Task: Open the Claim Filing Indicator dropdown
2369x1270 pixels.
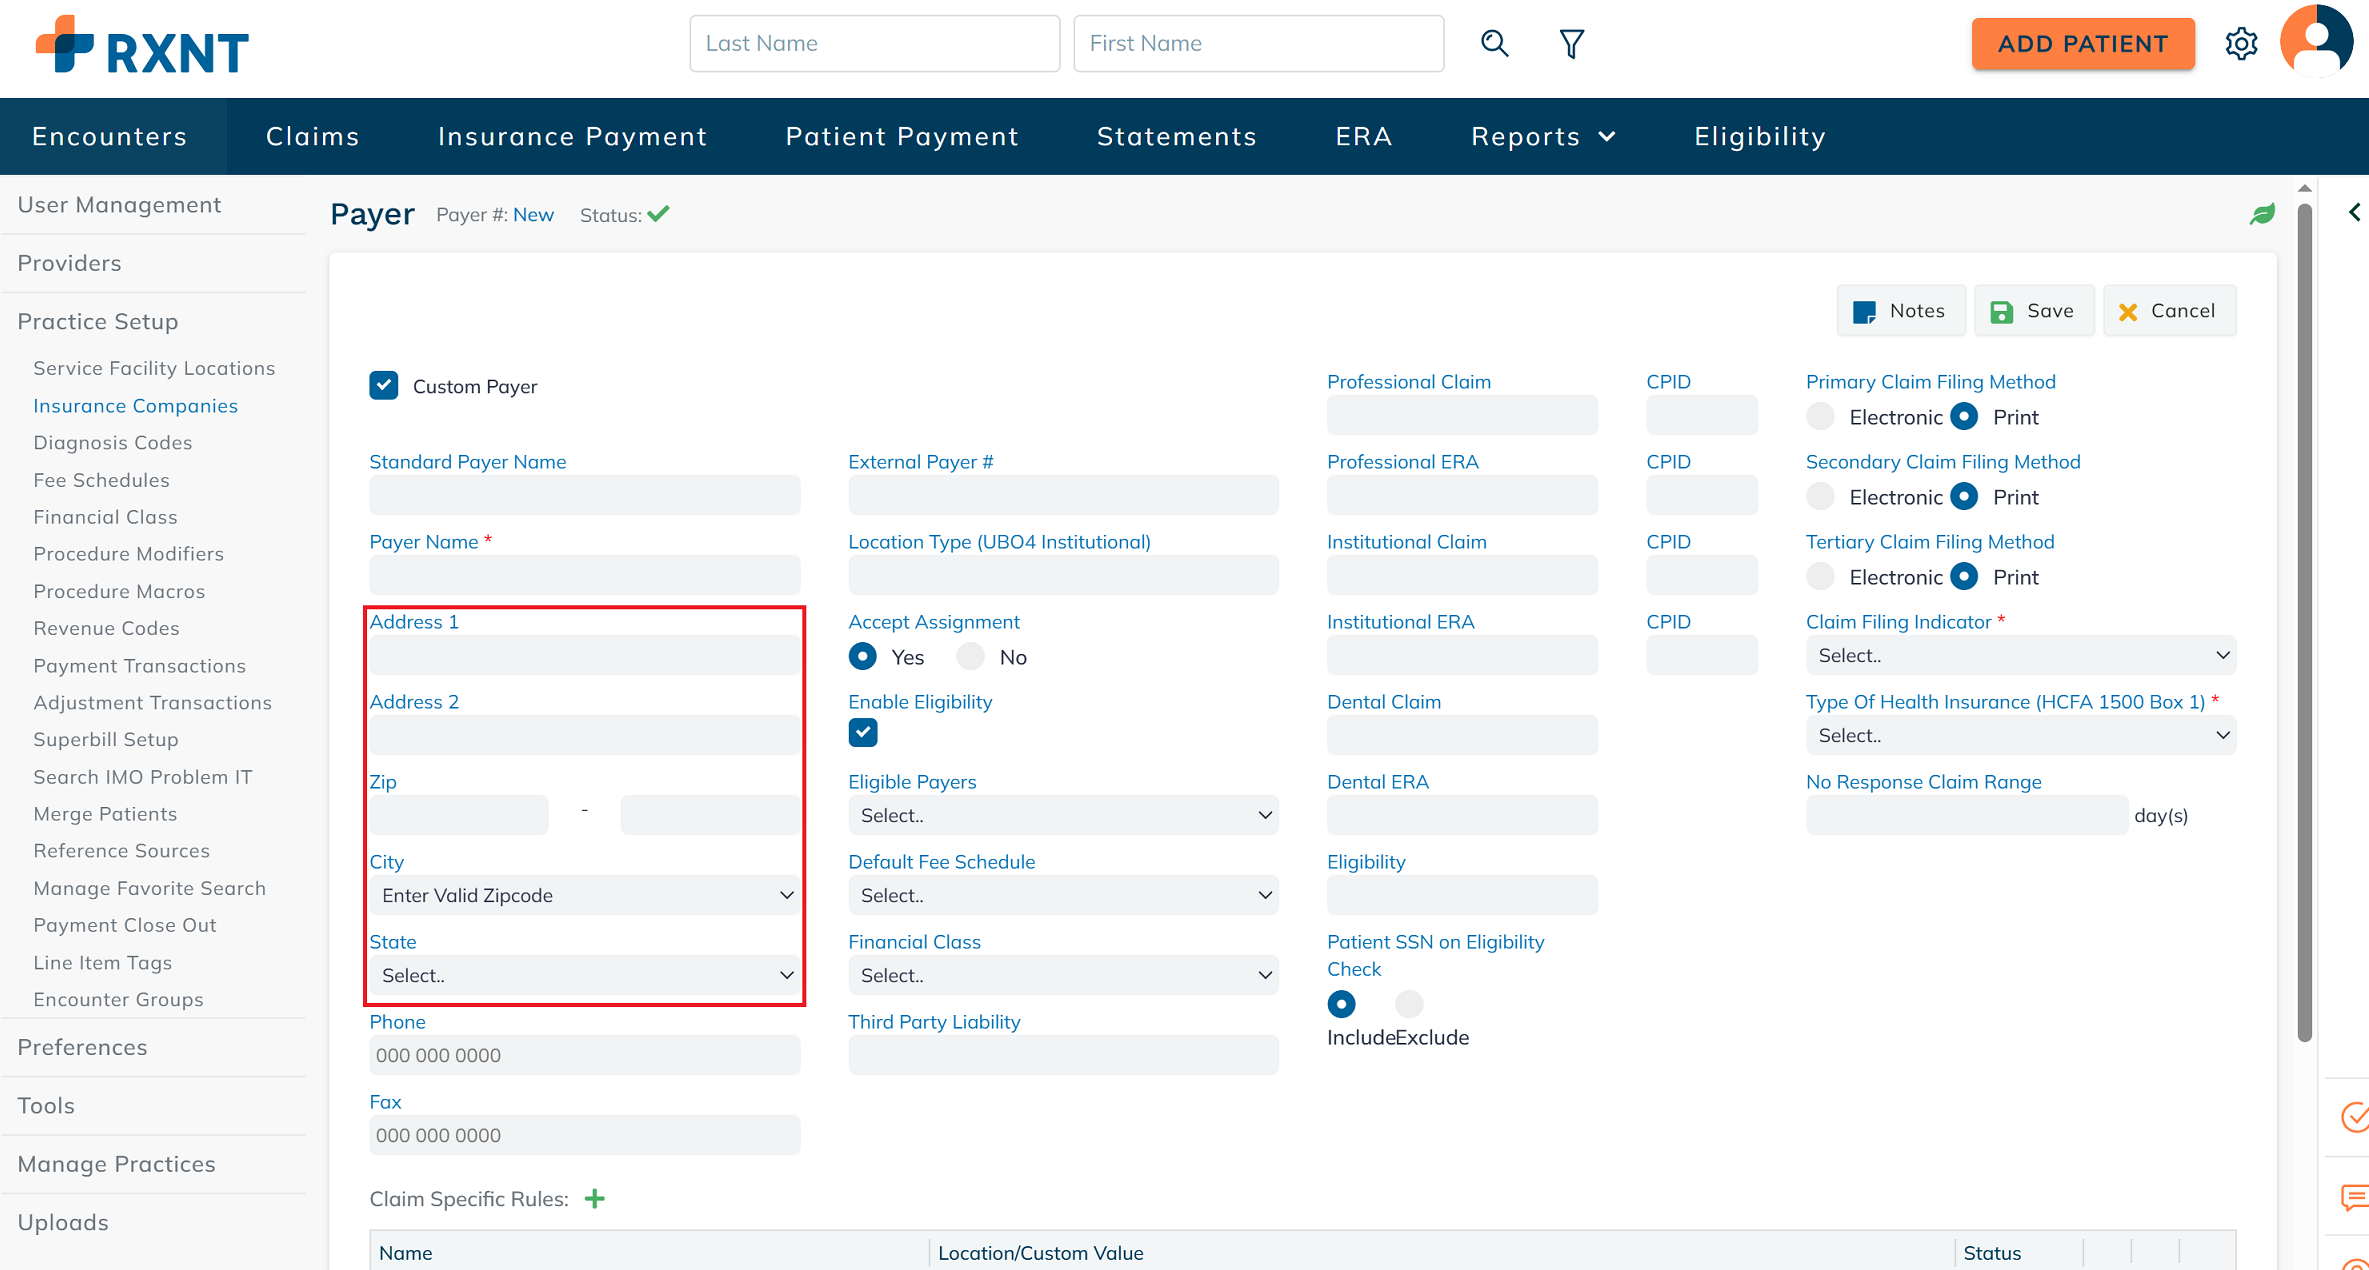Action: point(2020,656)
